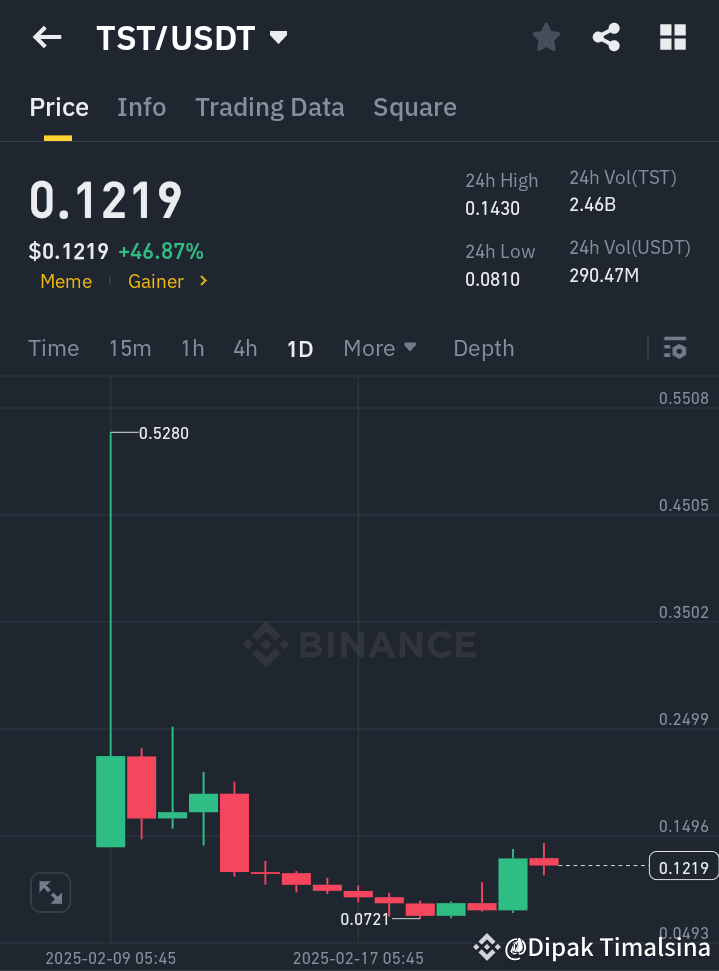The height and width of the screenshot is (971, 719).
Task: Open chart settings via the indicator icon
Action: point(675,348)
